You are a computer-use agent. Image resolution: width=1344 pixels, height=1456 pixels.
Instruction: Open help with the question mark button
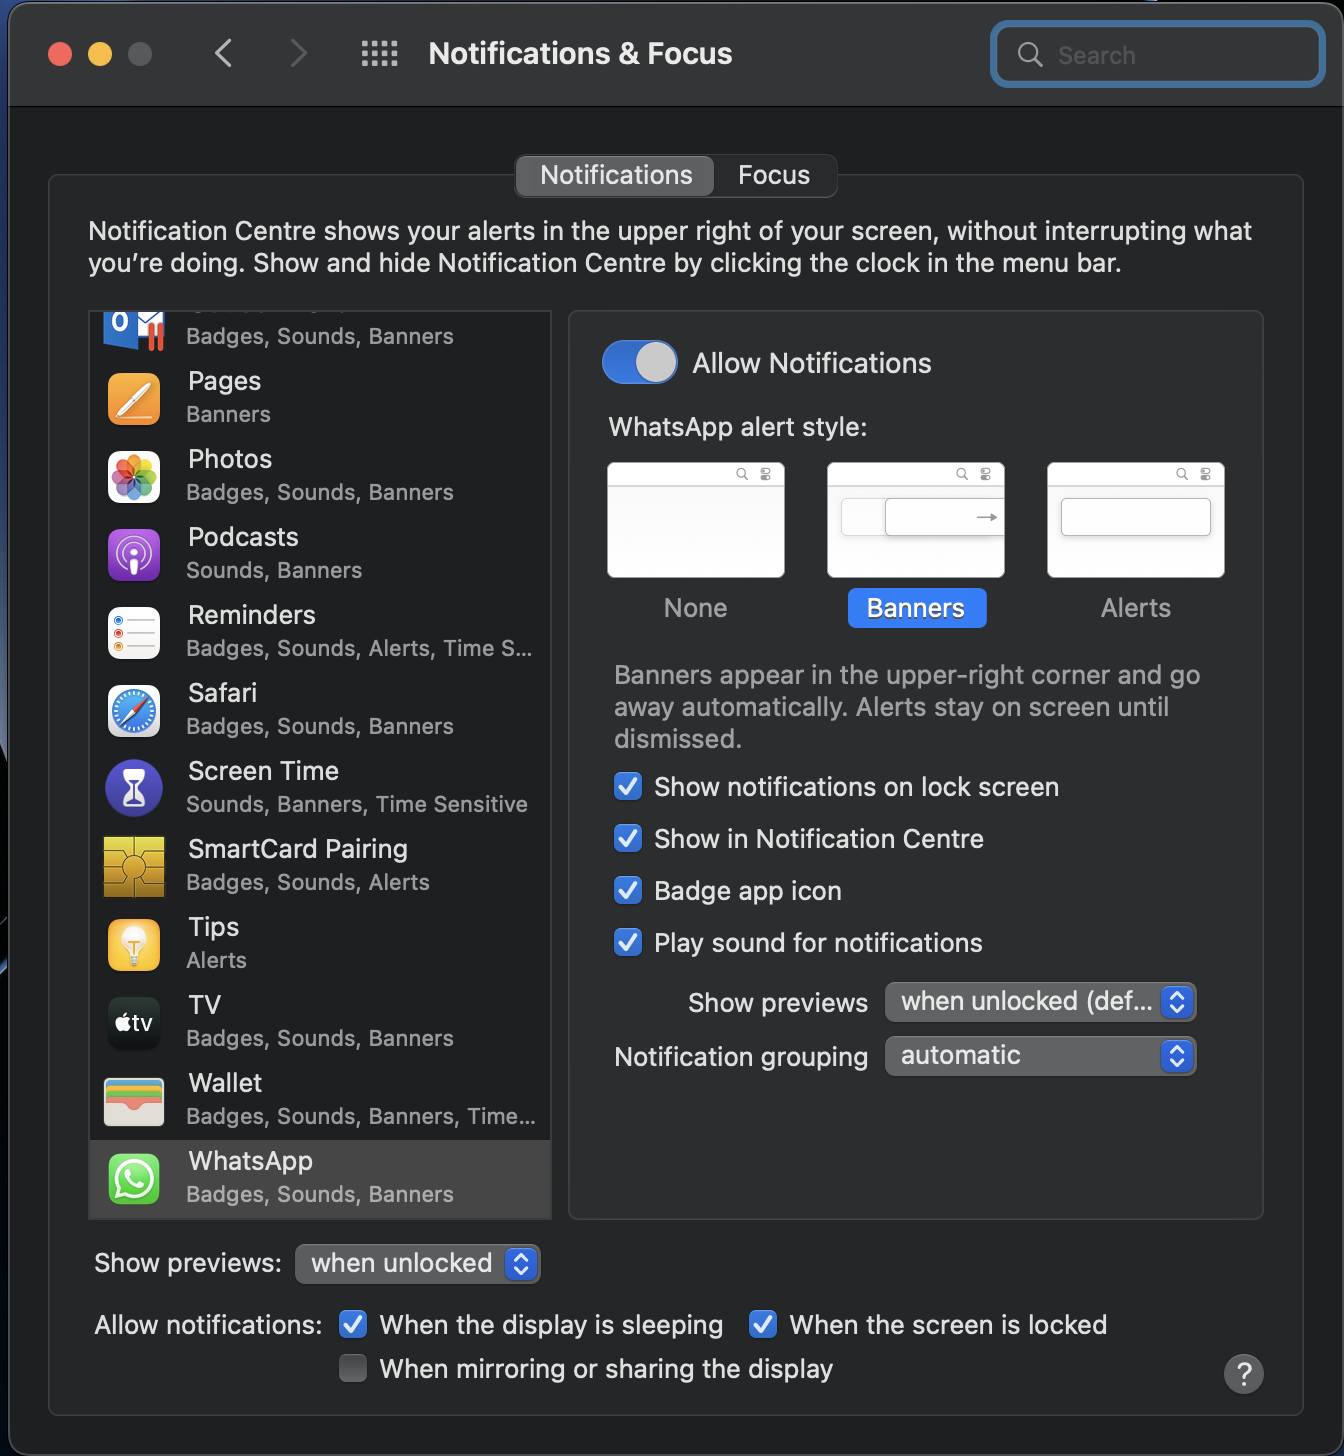coord(1244,1373)
